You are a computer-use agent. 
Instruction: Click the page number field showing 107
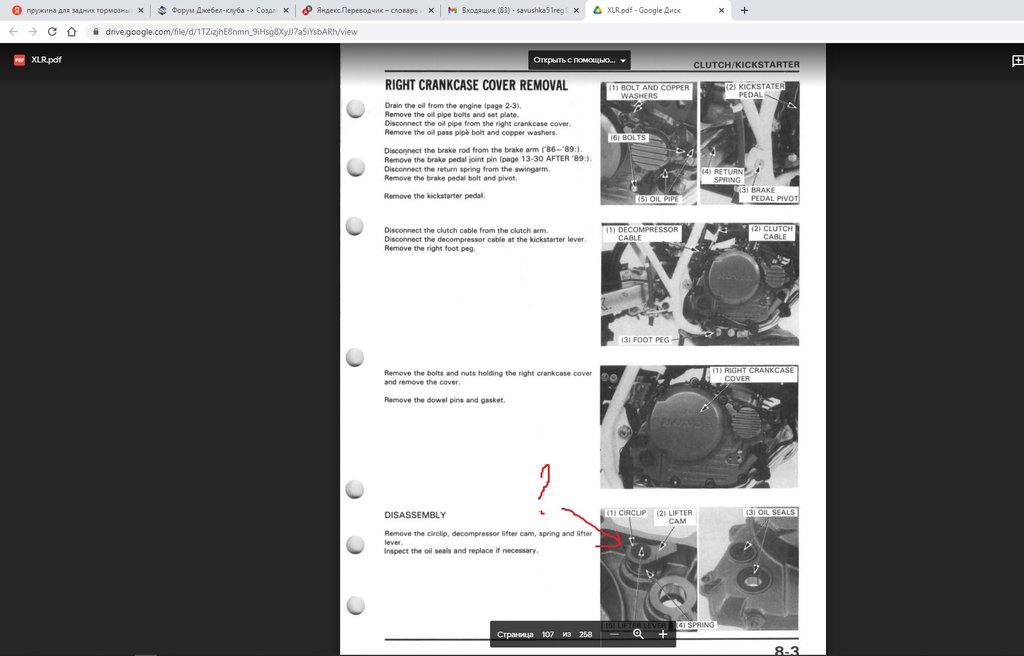tap(547, 634)
